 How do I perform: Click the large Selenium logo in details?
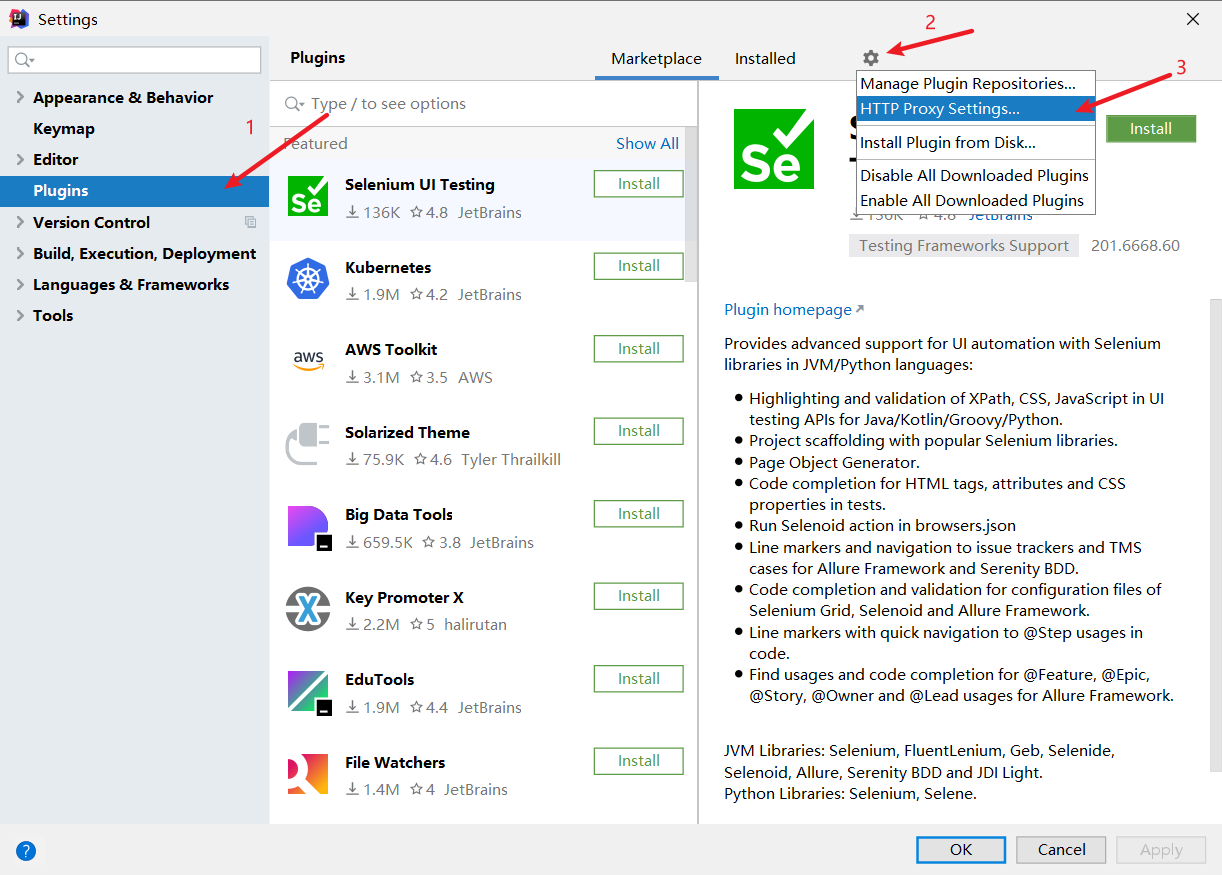tap(773, 149)
